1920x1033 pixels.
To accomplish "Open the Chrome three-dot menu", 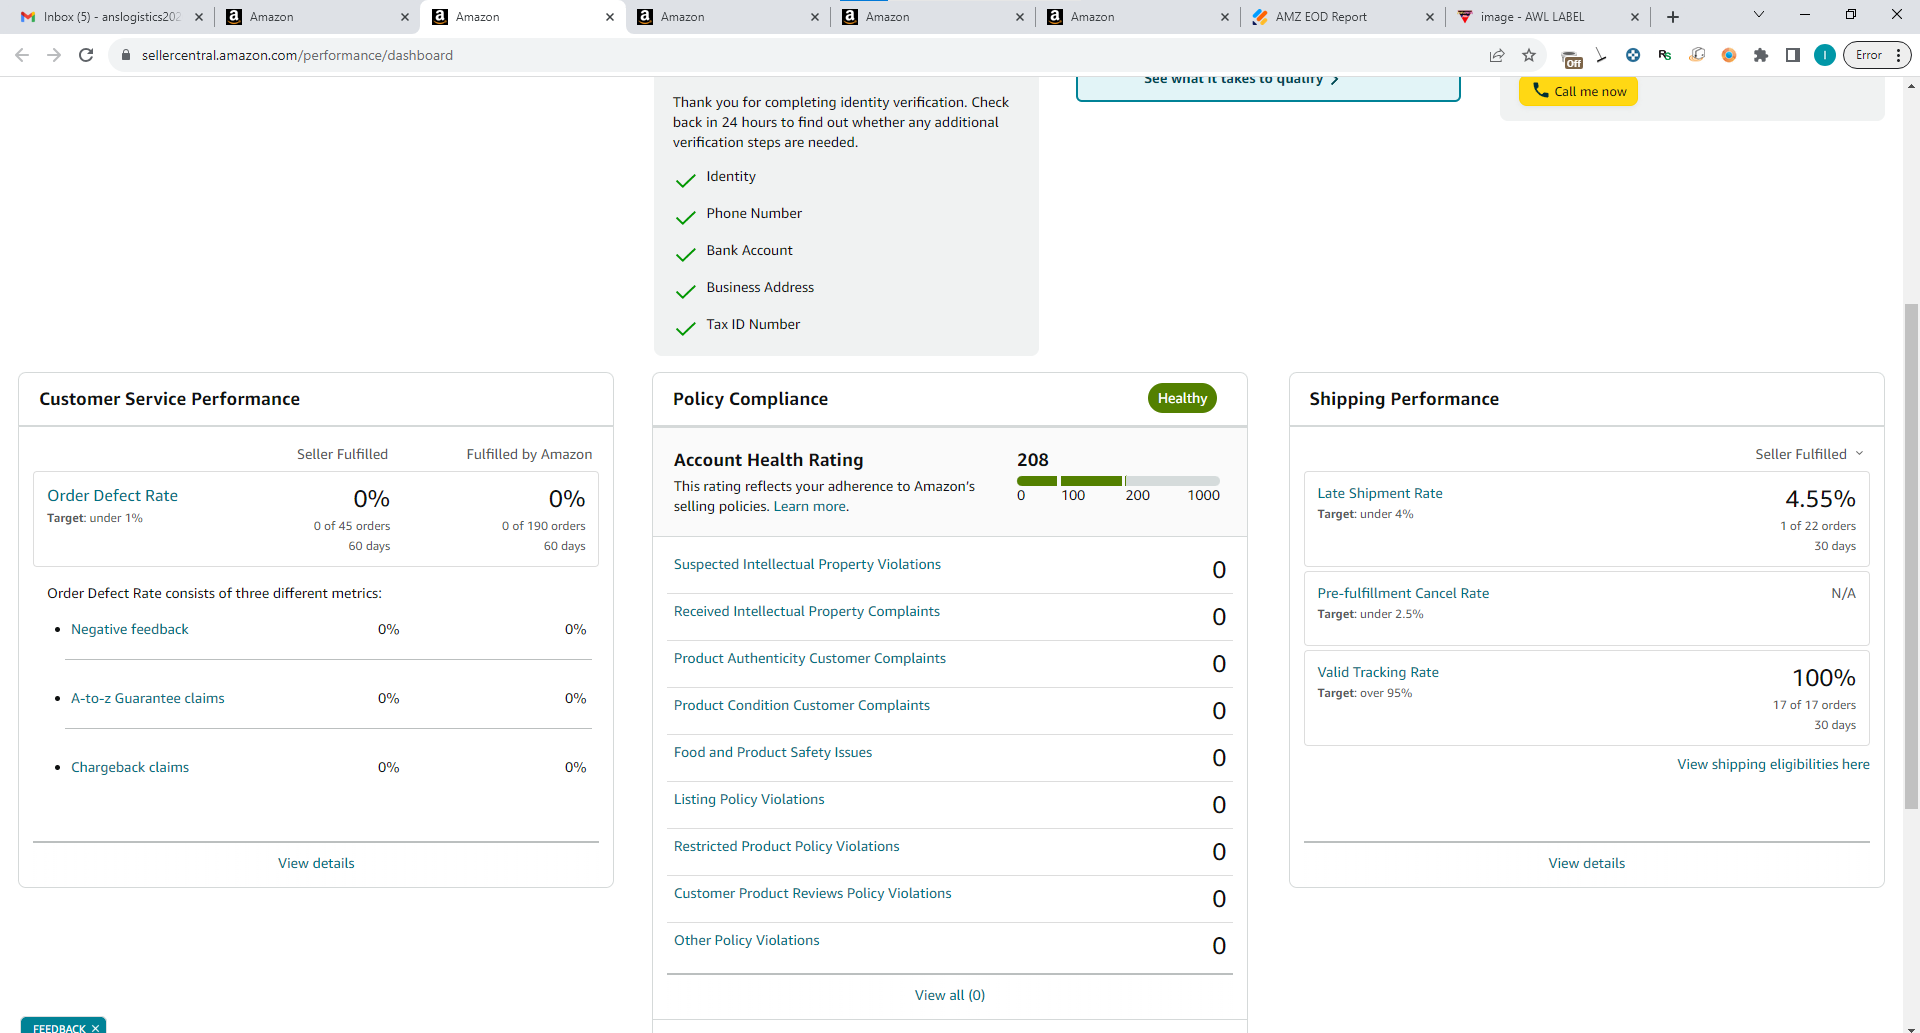I will [1898, 55].
